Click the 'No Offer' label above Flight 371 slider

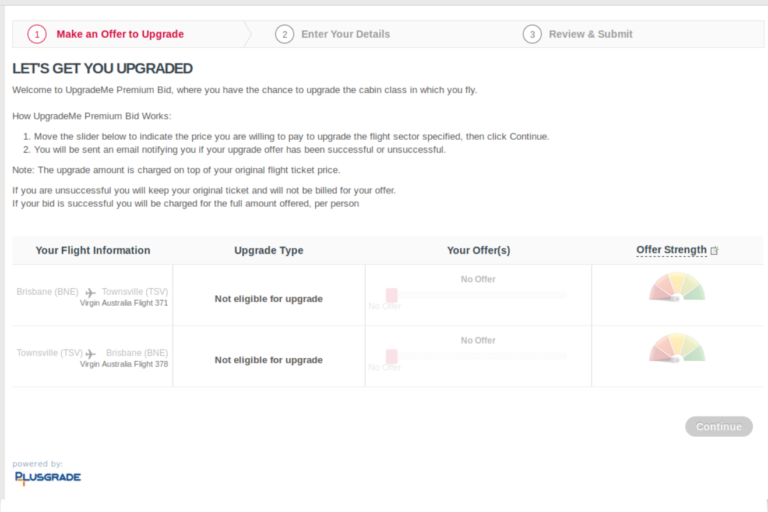478,279
